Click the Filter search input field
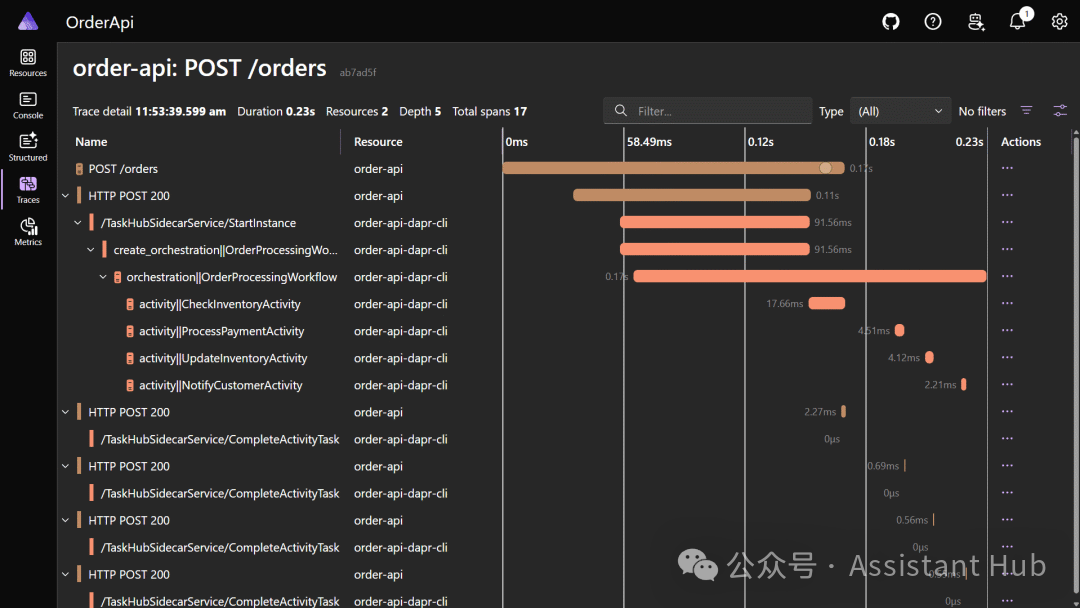This screenshot has width=1080, height=608. 707,111
